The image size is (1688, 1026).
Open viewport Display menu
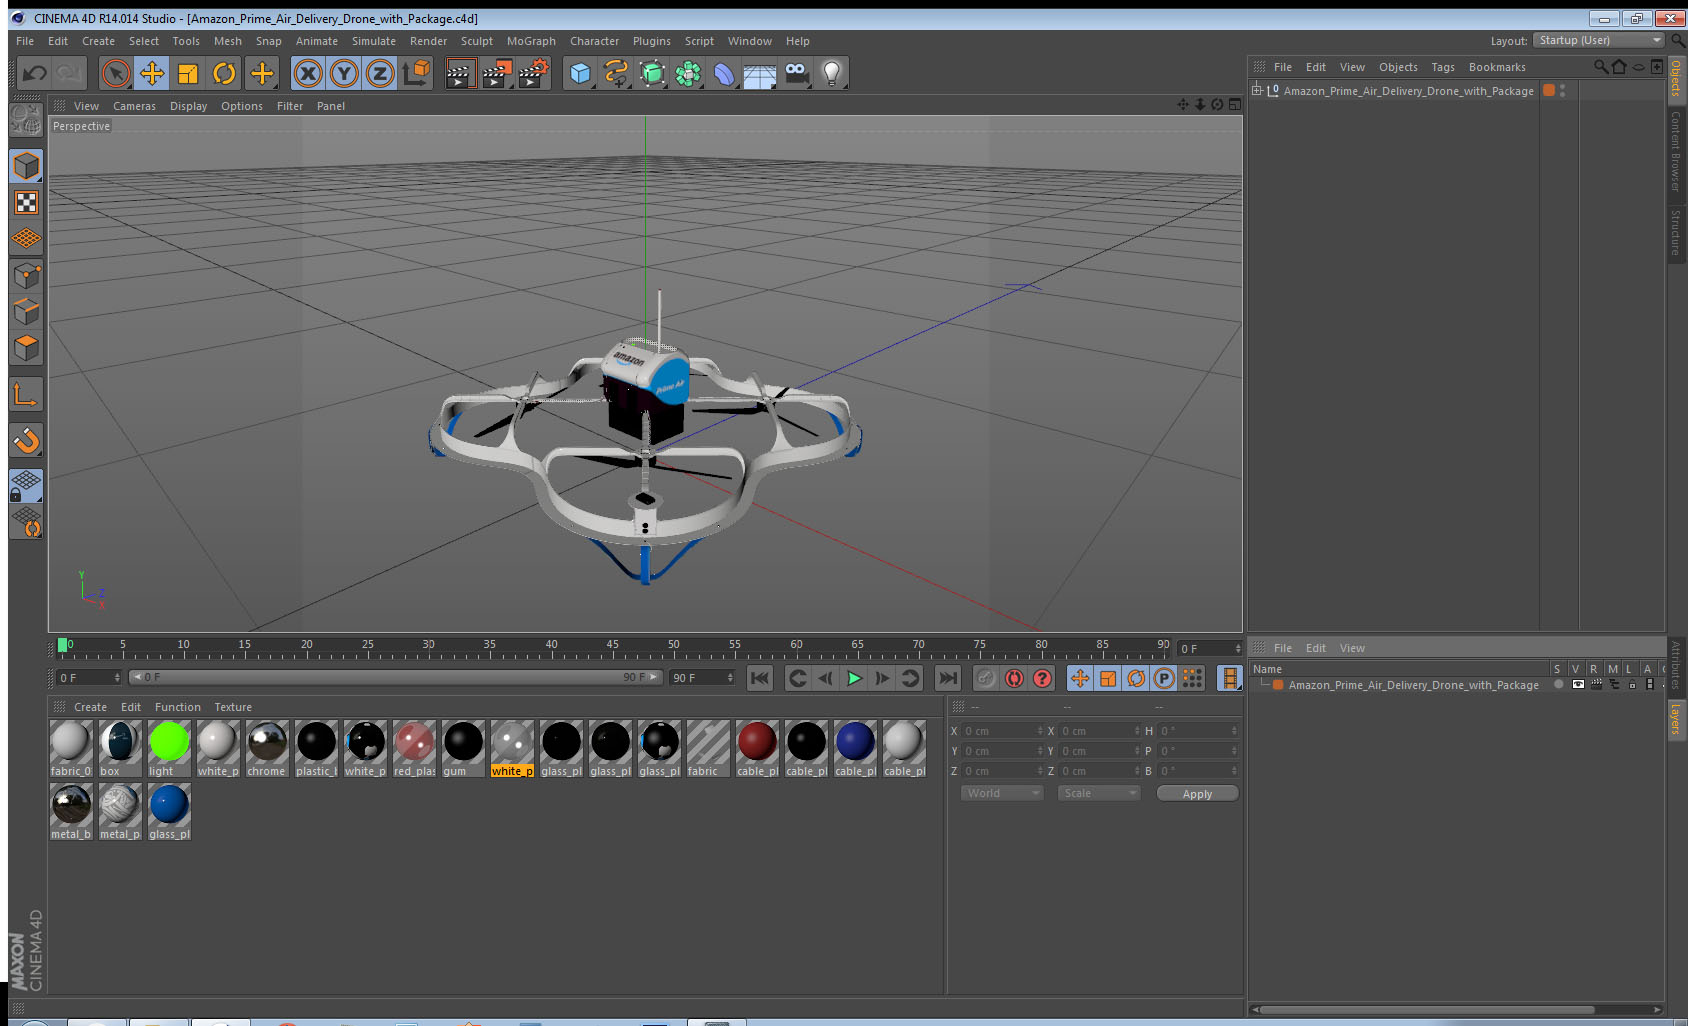pyautogui.click(x=188, y=106)
